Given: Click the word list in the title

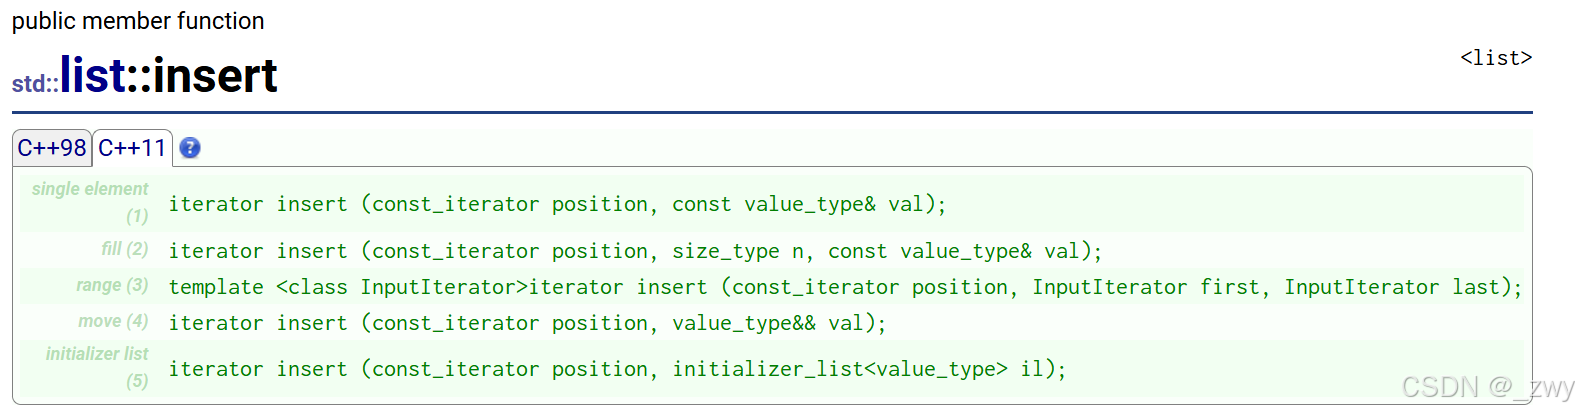Looking at the screenshot, I should [92, 76].
